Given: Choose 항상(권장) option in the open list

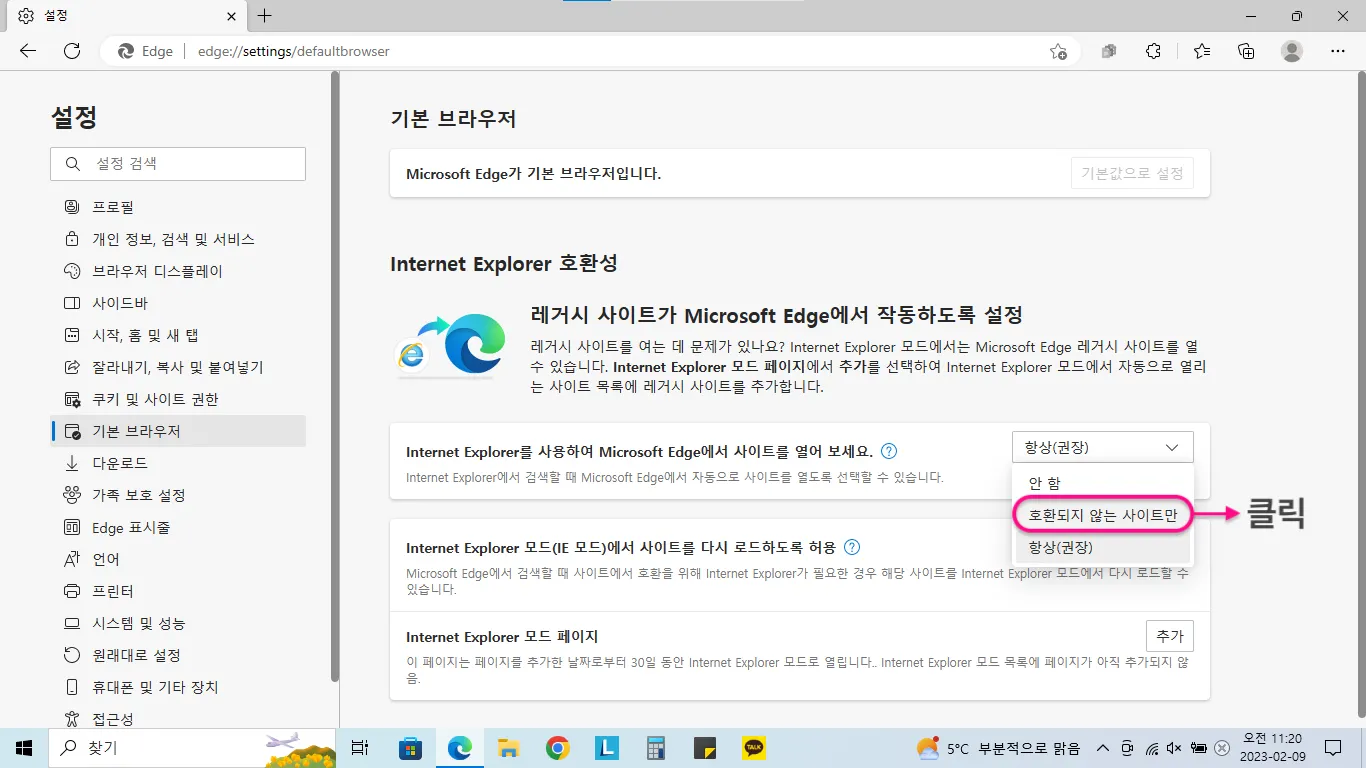Looking at the screenshot, I should (x=1102, y=548).
